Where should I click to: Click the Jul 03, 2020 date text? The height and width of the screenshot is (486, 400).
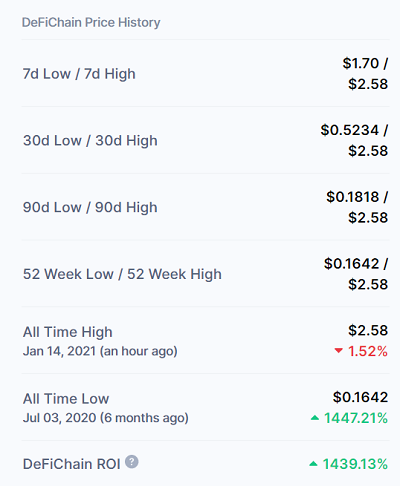[59, 418]
